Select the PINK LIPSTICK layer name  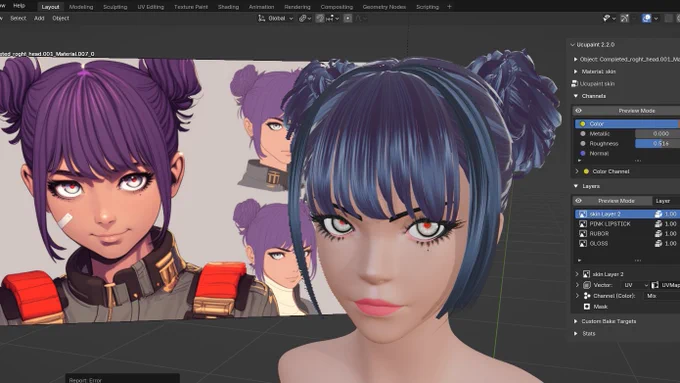(610, 224)
